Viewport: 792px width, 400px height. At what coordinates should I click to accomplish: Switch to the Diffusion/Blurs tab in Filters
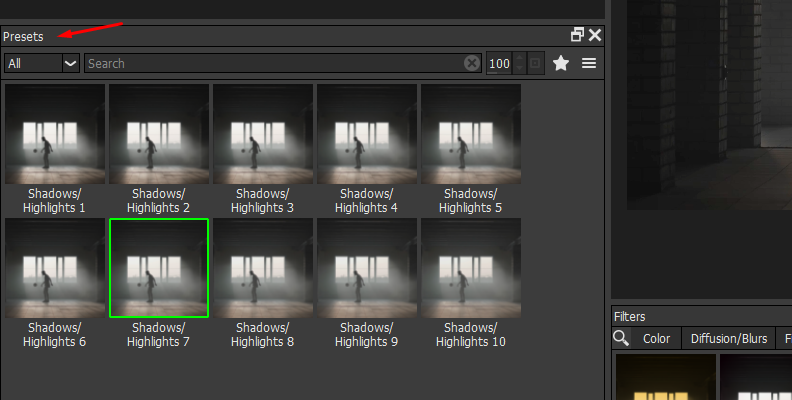point(729,338)
